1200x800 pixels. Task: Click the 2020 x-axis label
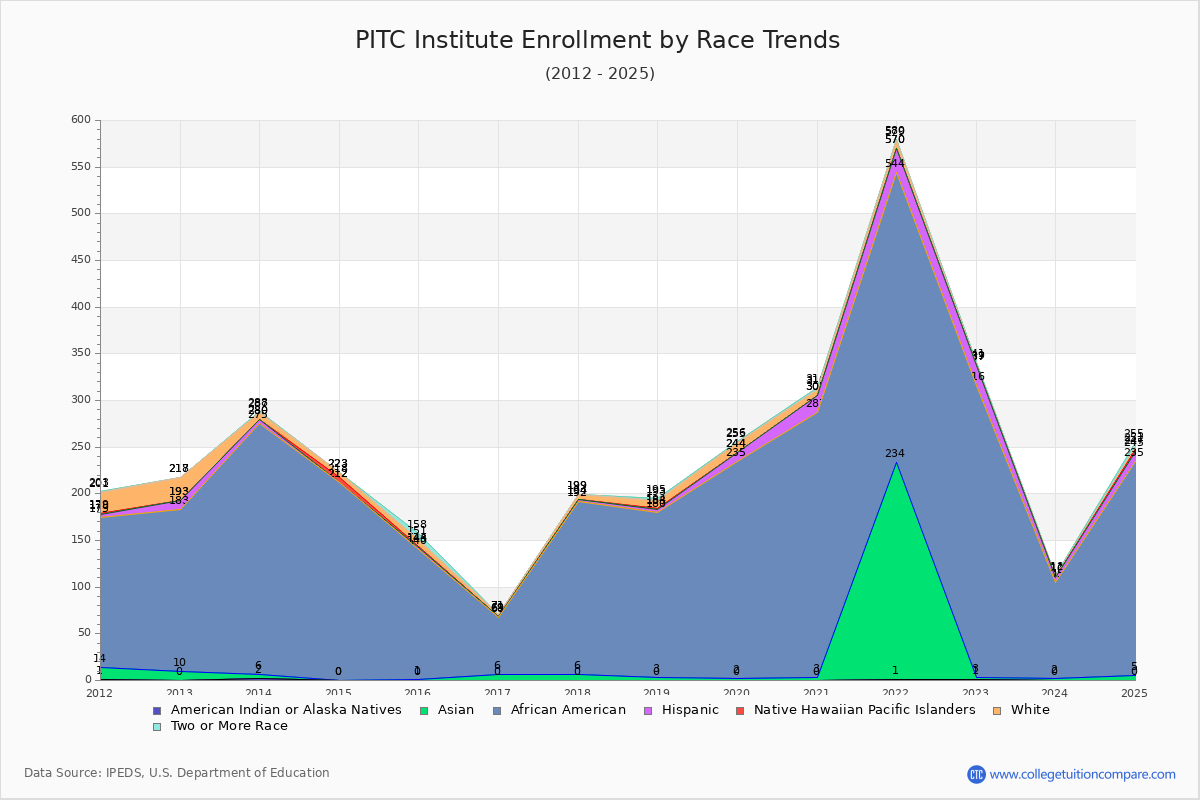pos(737,692)
